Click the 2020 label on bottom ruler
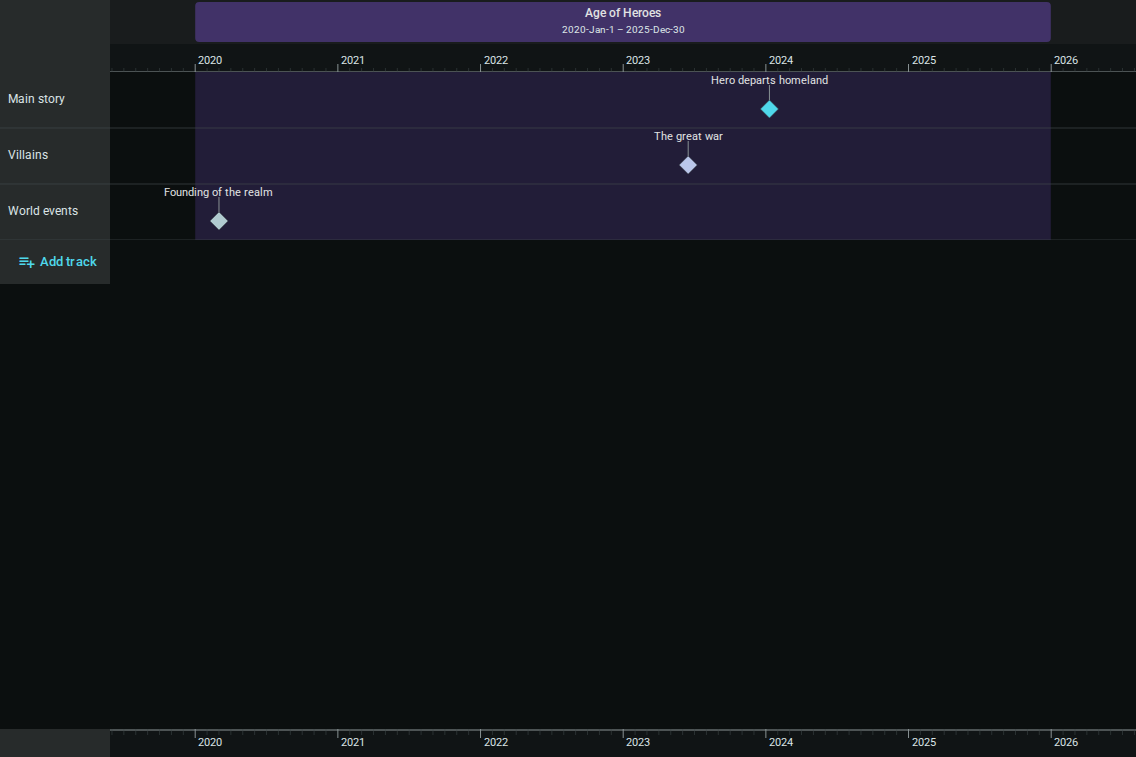This screenshot has height=757, width=1136. click(x=210, y=742)
